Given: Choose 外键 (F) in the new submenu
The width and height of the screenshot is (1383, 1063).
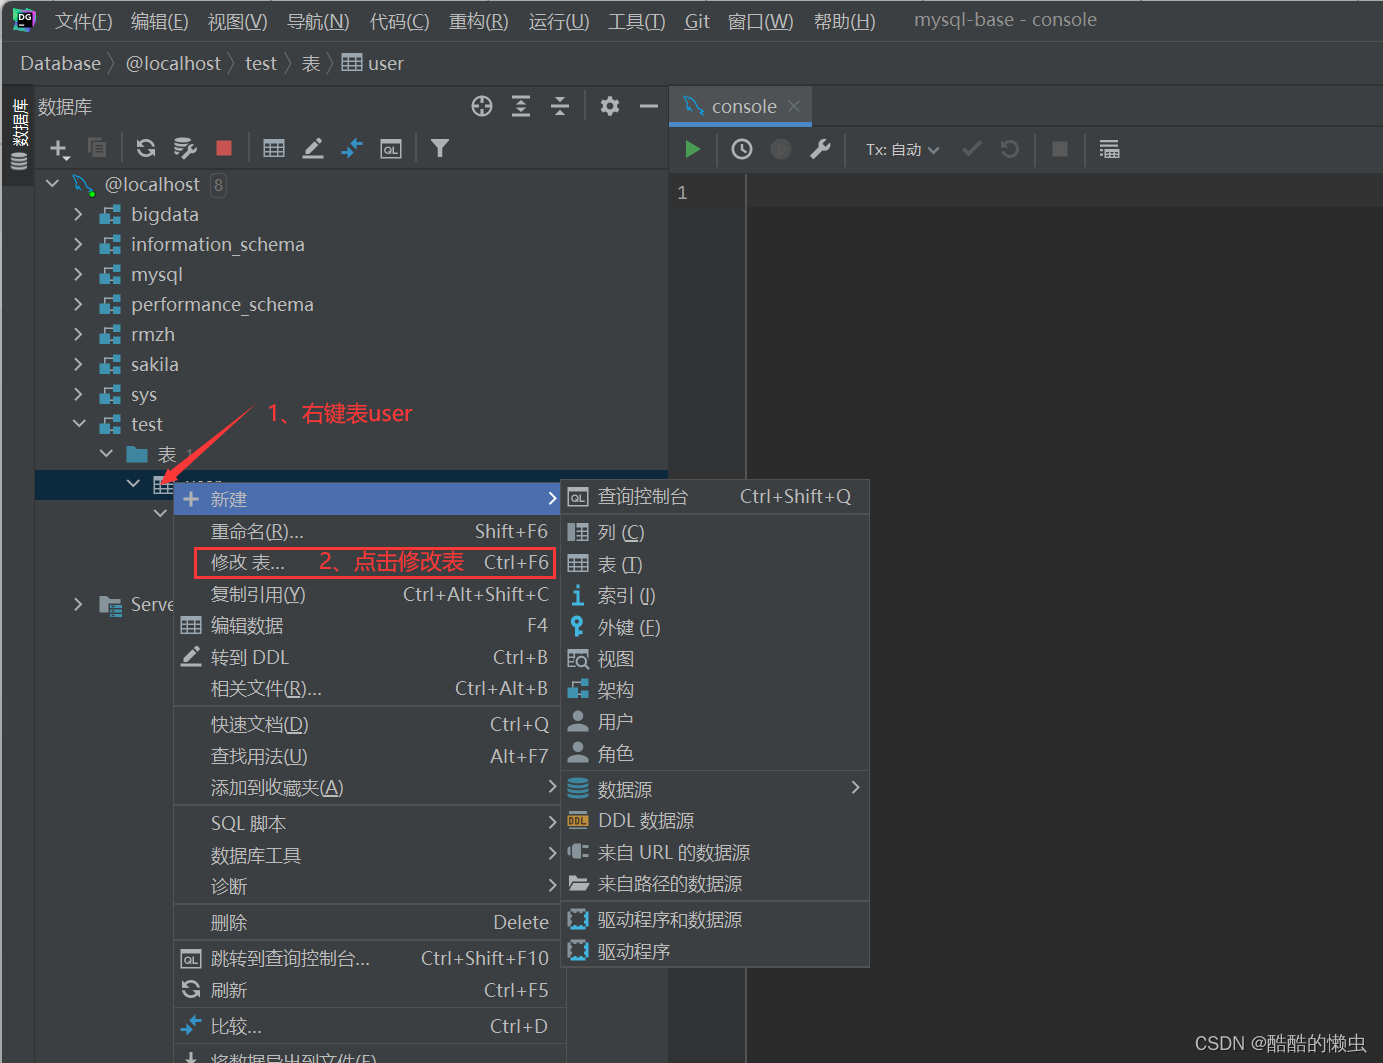Looking at the screenshot, I should tap(715, 627).
